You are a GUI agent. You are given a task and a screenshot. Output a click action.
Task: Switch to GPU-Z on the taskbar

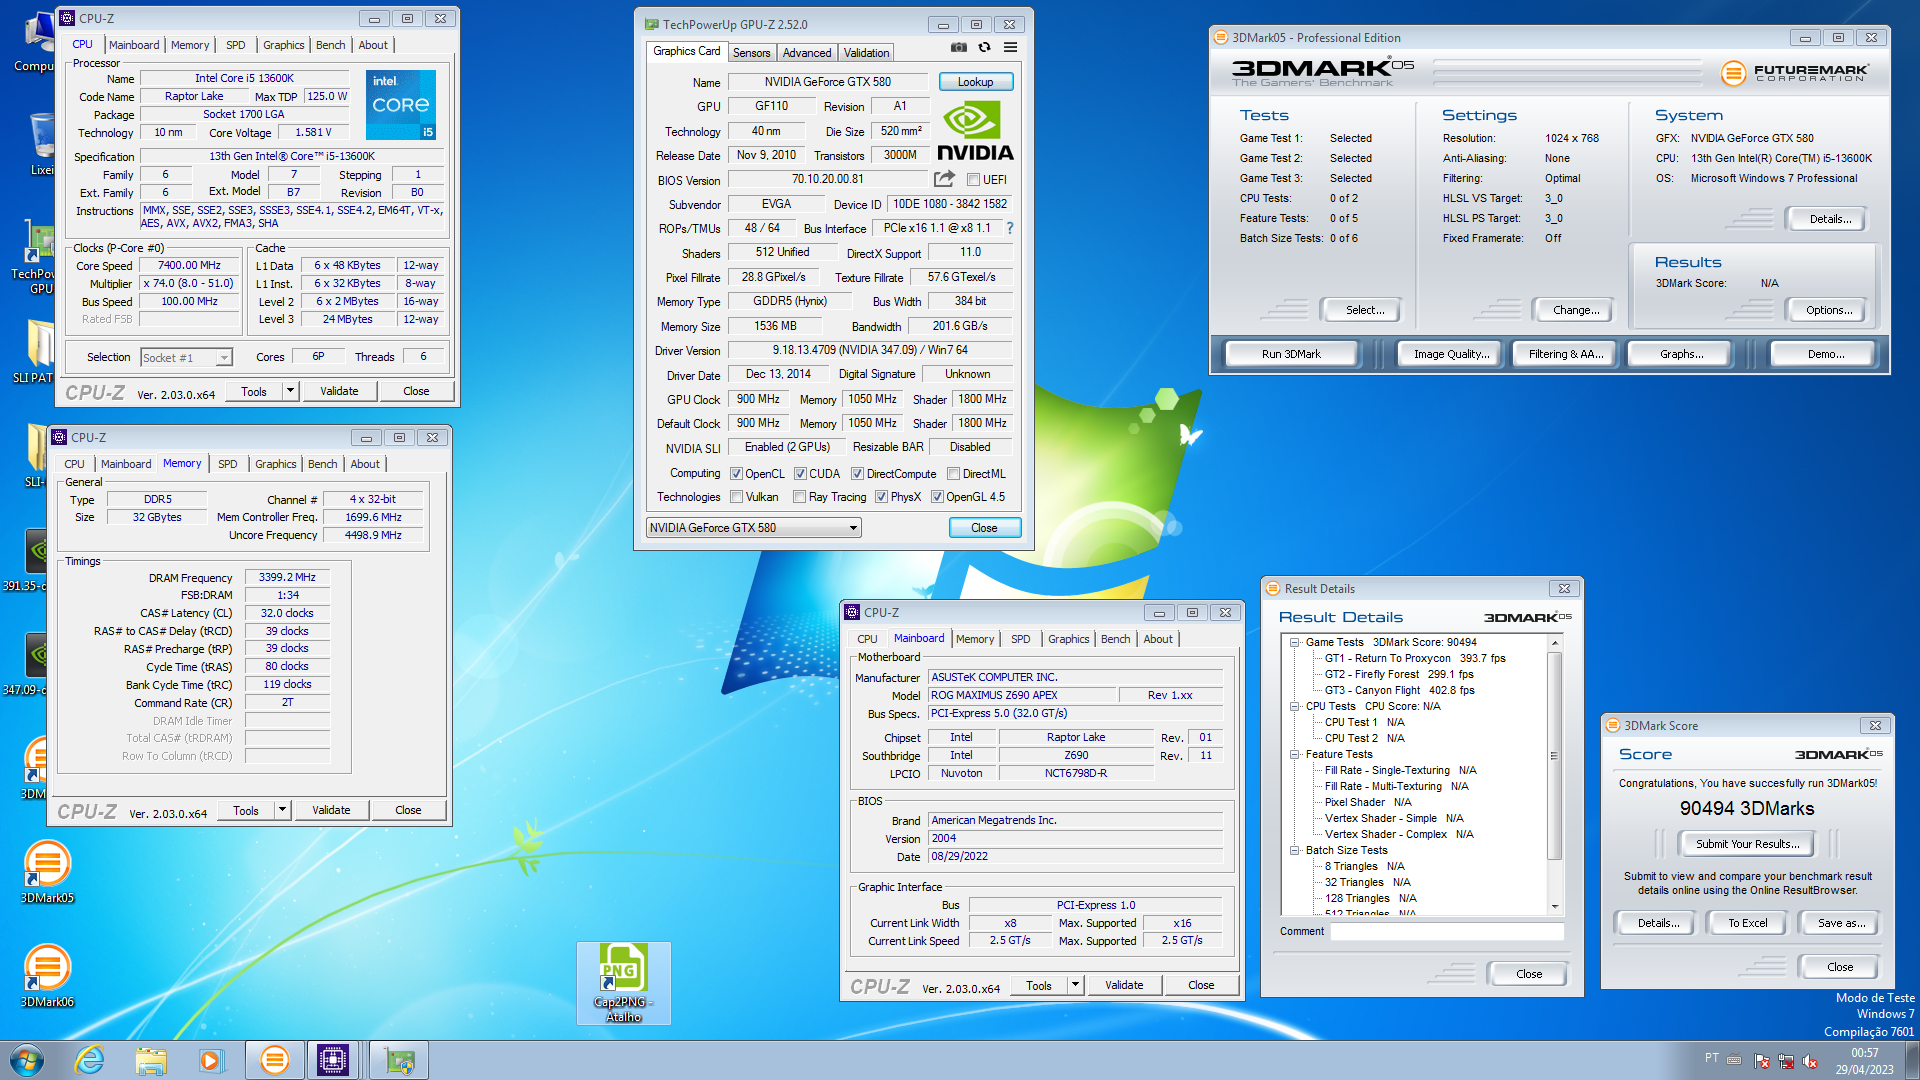coord(398,1060)
